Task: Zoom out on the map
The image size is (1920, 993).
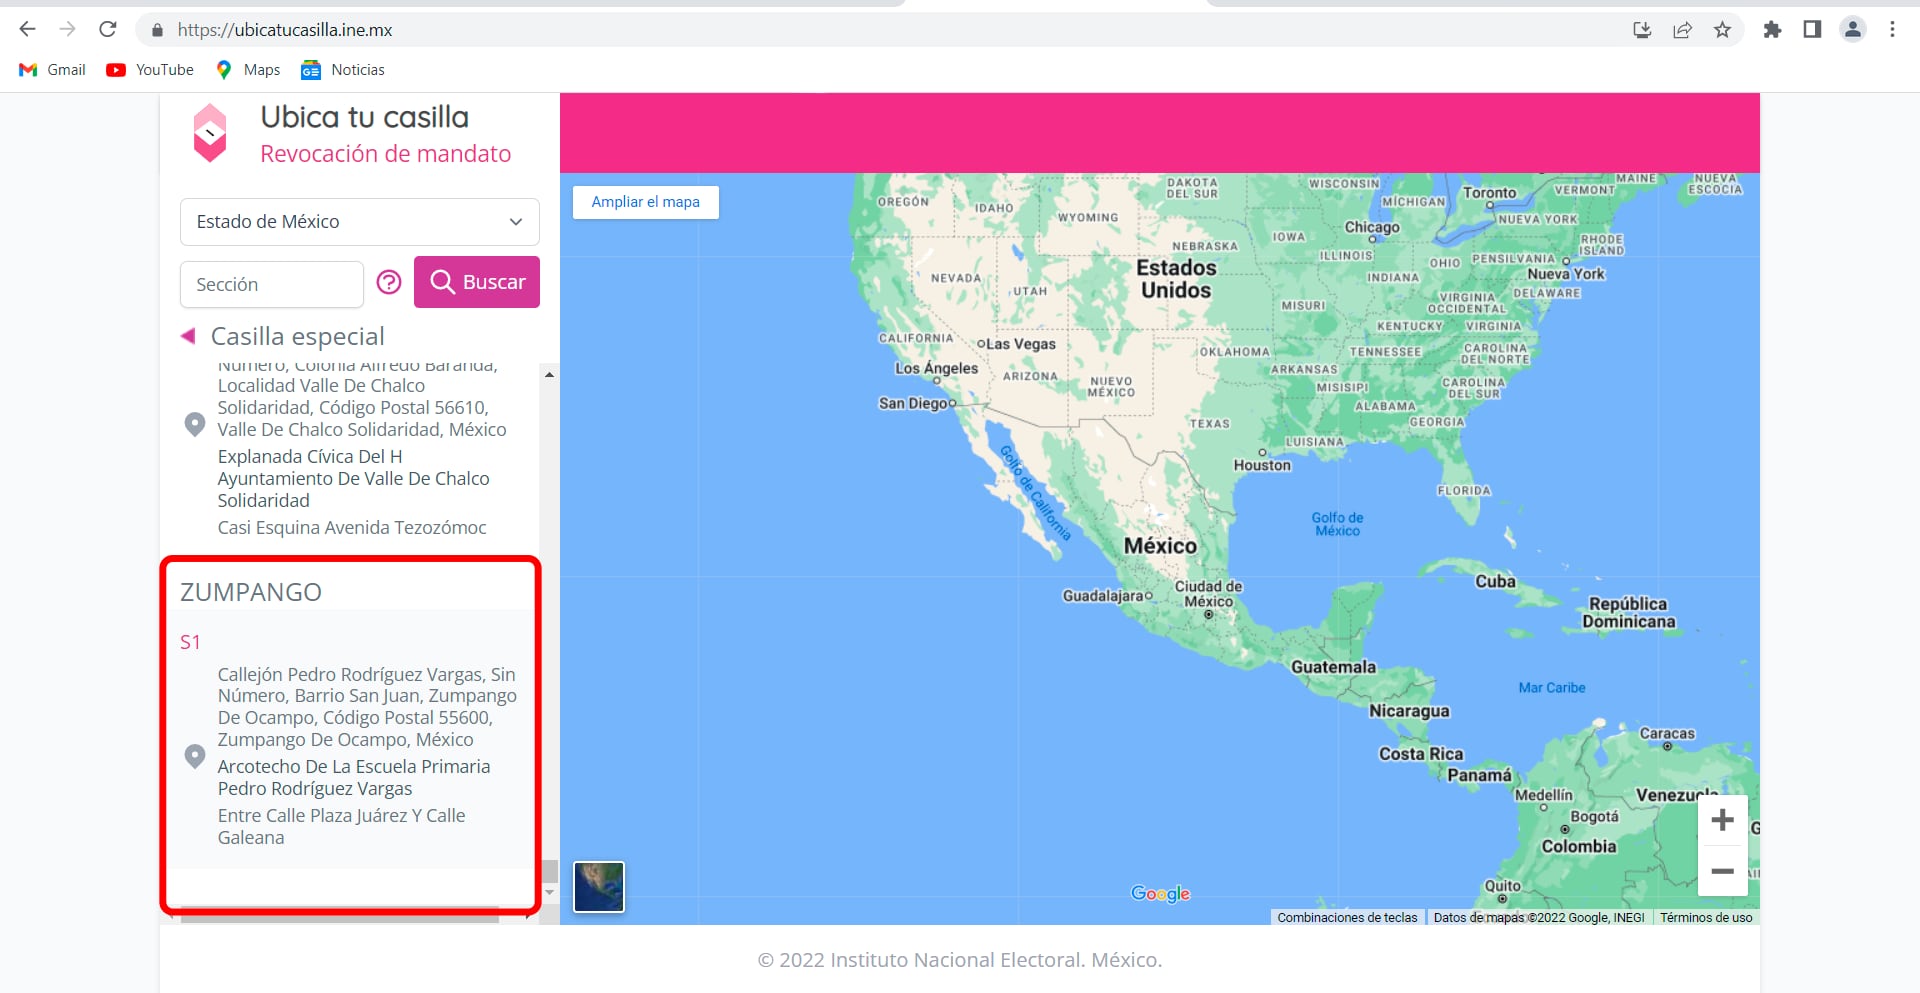Action: 1722,871
